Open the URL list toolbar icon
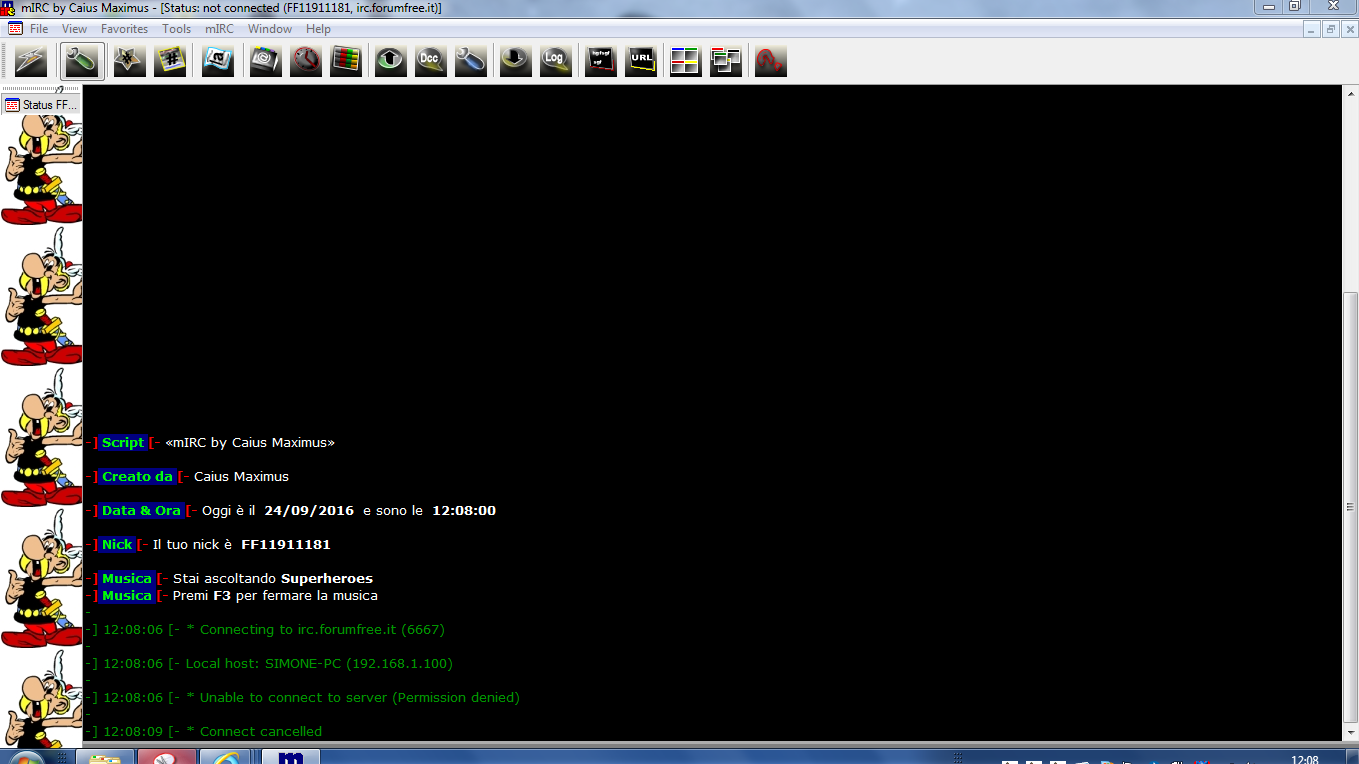This screenshot has height=764, width=1359. (641, 61)
